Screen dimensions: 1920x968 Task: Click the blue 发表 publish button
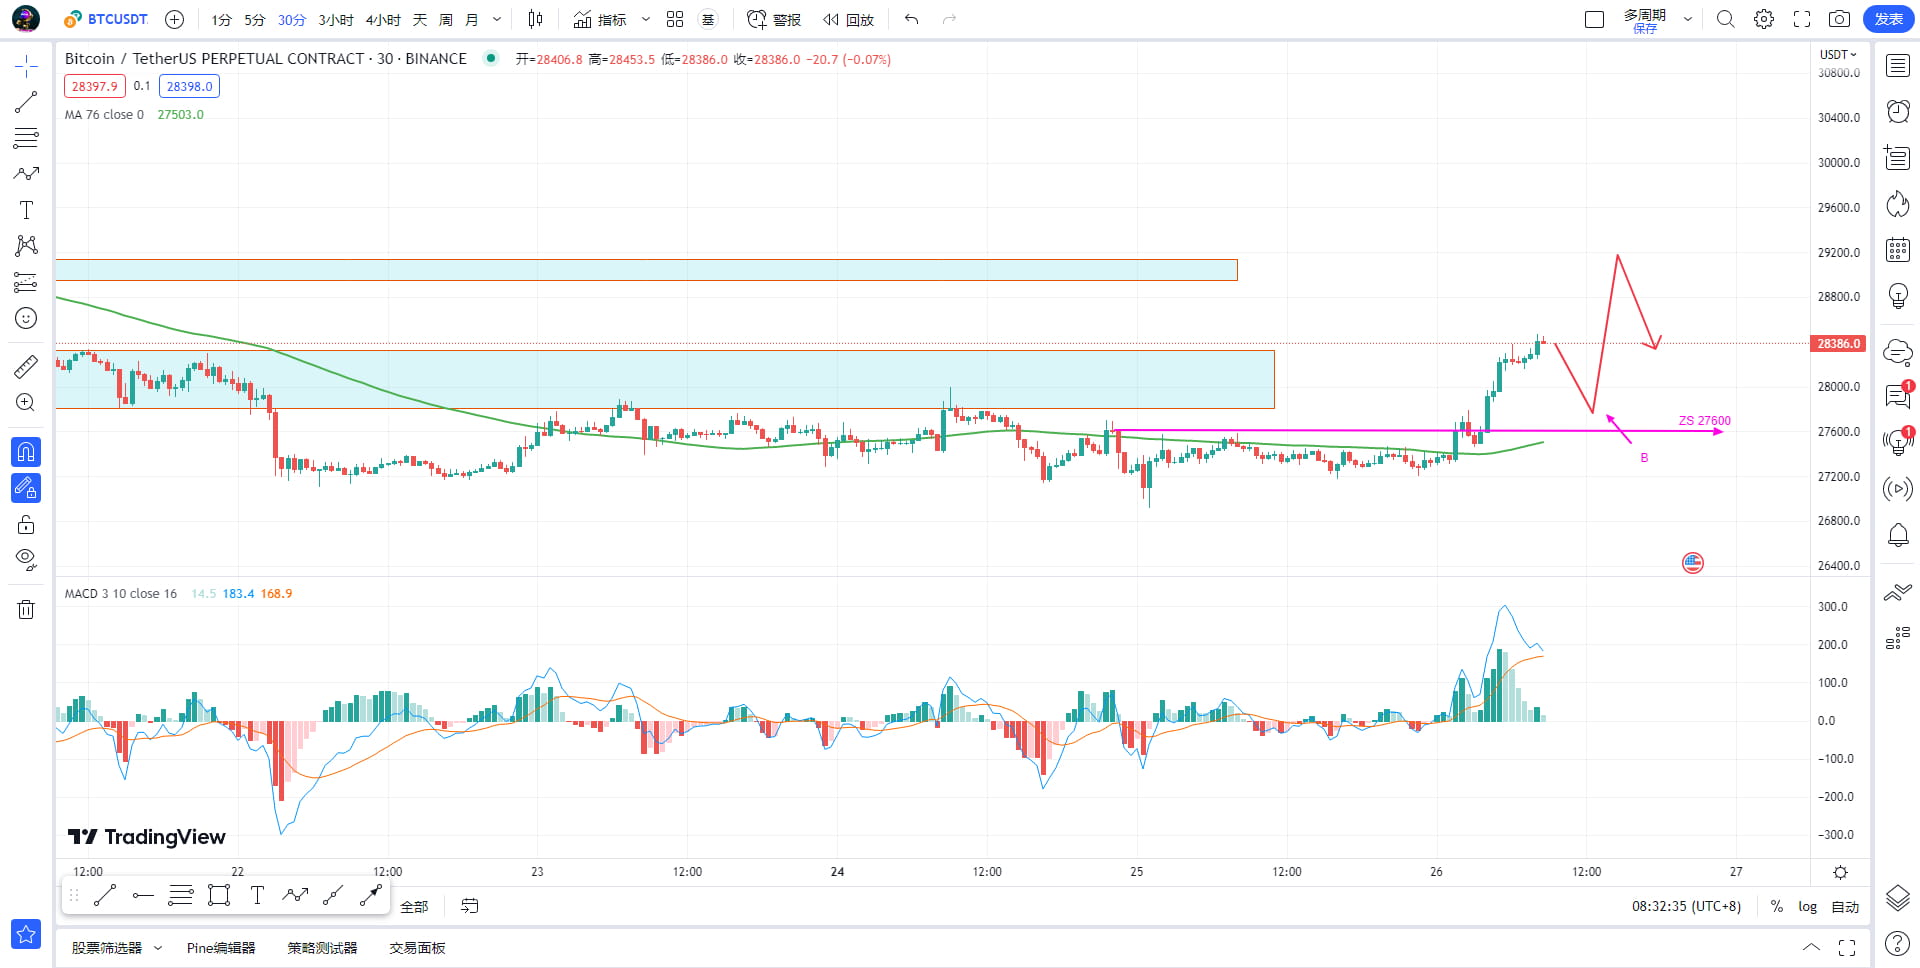click(1888, 19)
